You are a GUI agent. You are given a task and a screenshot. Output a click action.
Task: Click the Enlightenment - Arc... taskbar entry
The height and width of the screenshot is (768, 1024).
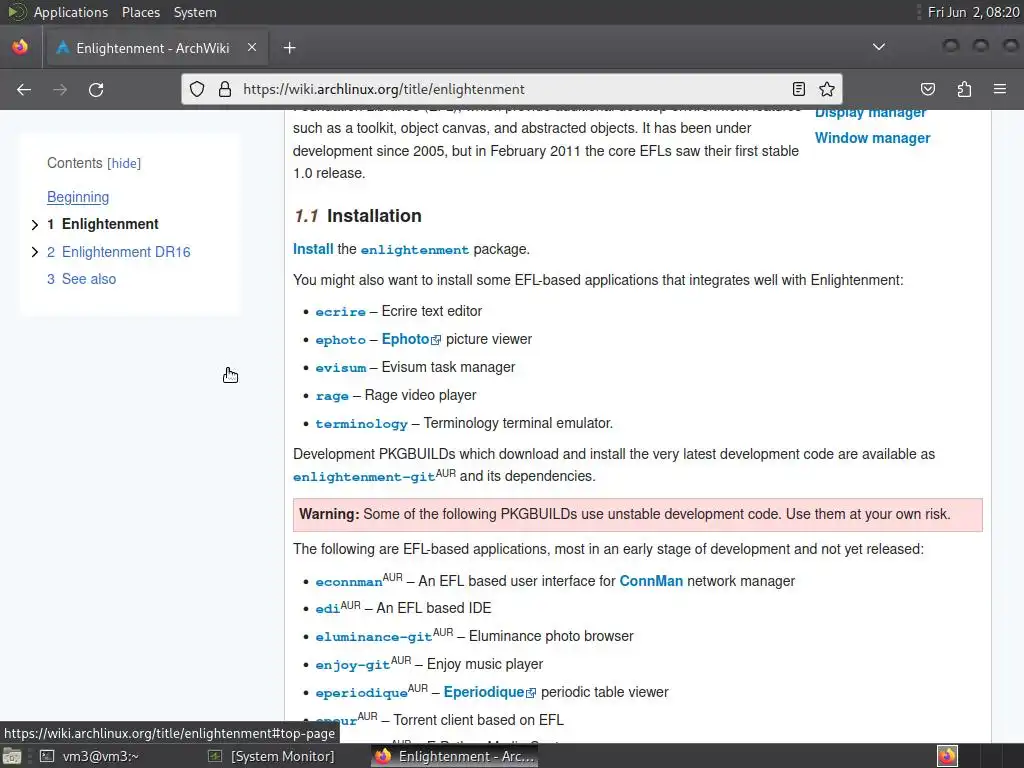455,756
